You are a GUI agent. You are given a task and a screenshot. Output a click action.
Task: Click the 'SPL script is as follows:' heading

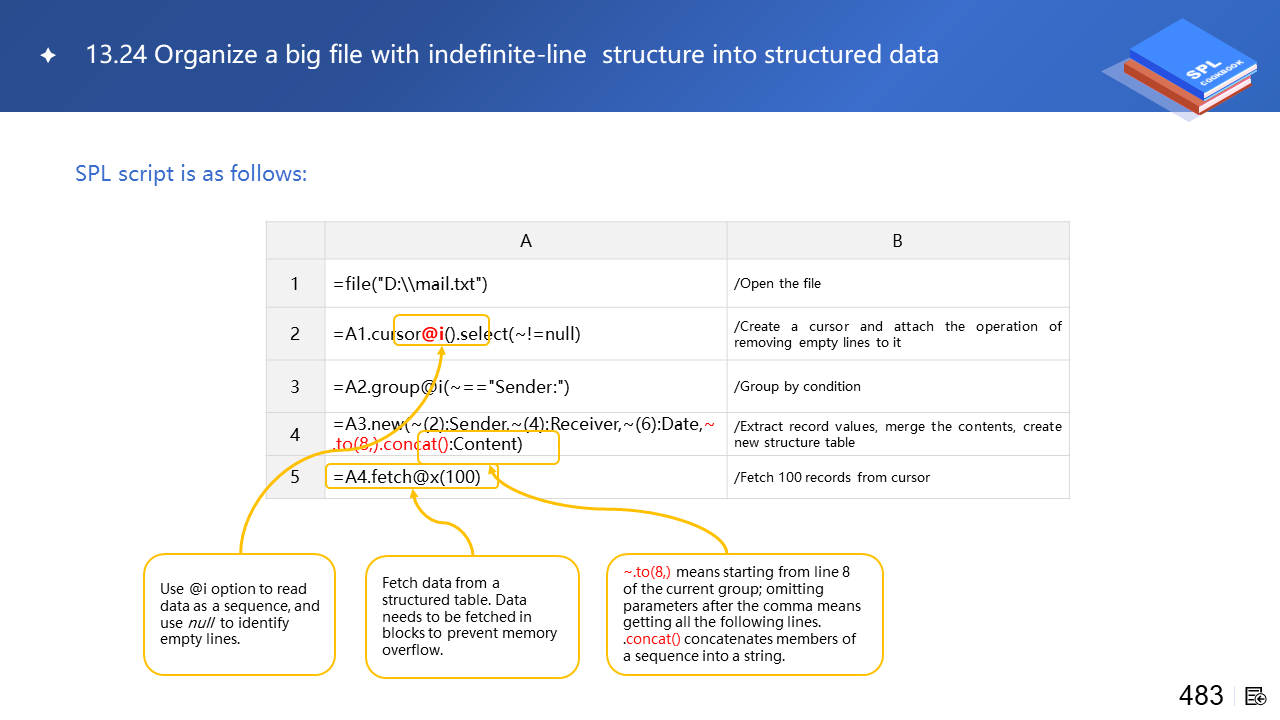[x=191, y=174]
